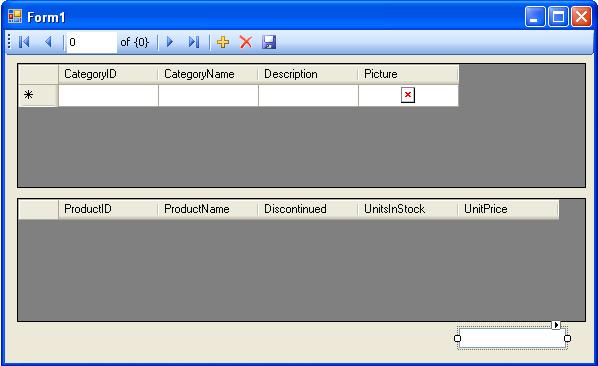Move to the next record
This screenshot has width=598, height=366.
(x=170, y=42)
